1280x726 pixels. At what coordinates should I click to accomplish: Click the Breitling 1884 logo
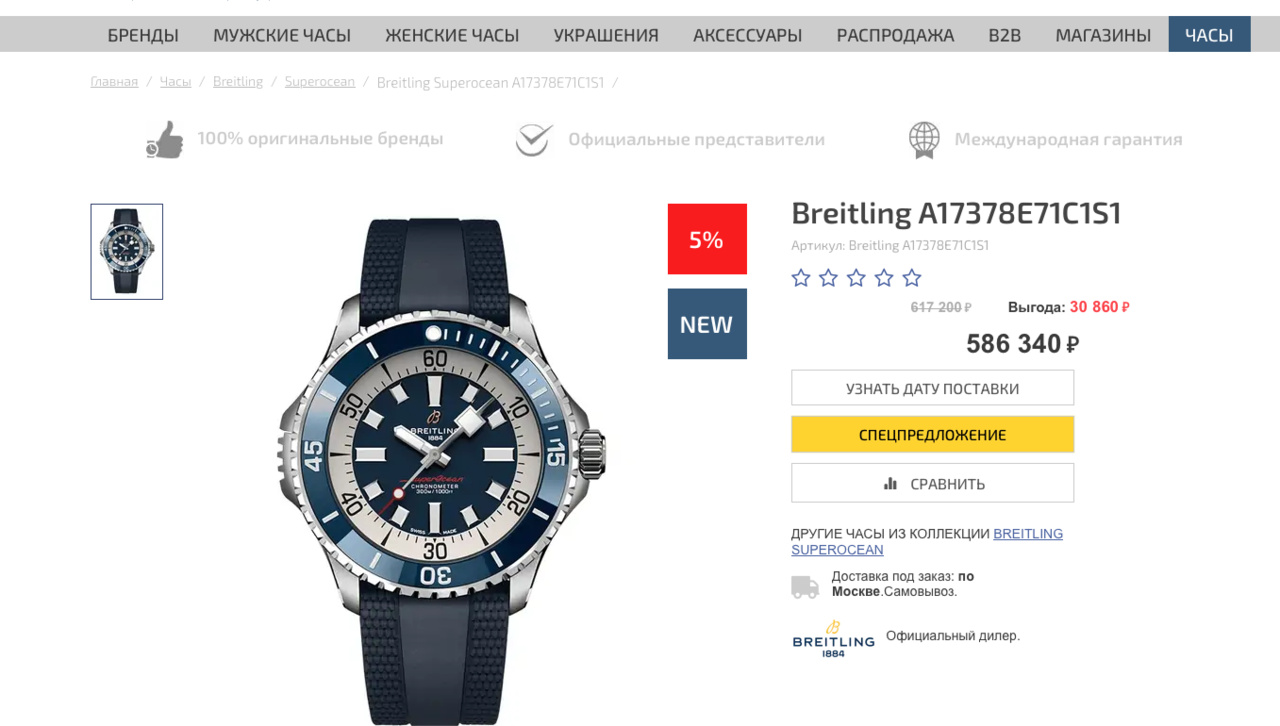[833, 638]
